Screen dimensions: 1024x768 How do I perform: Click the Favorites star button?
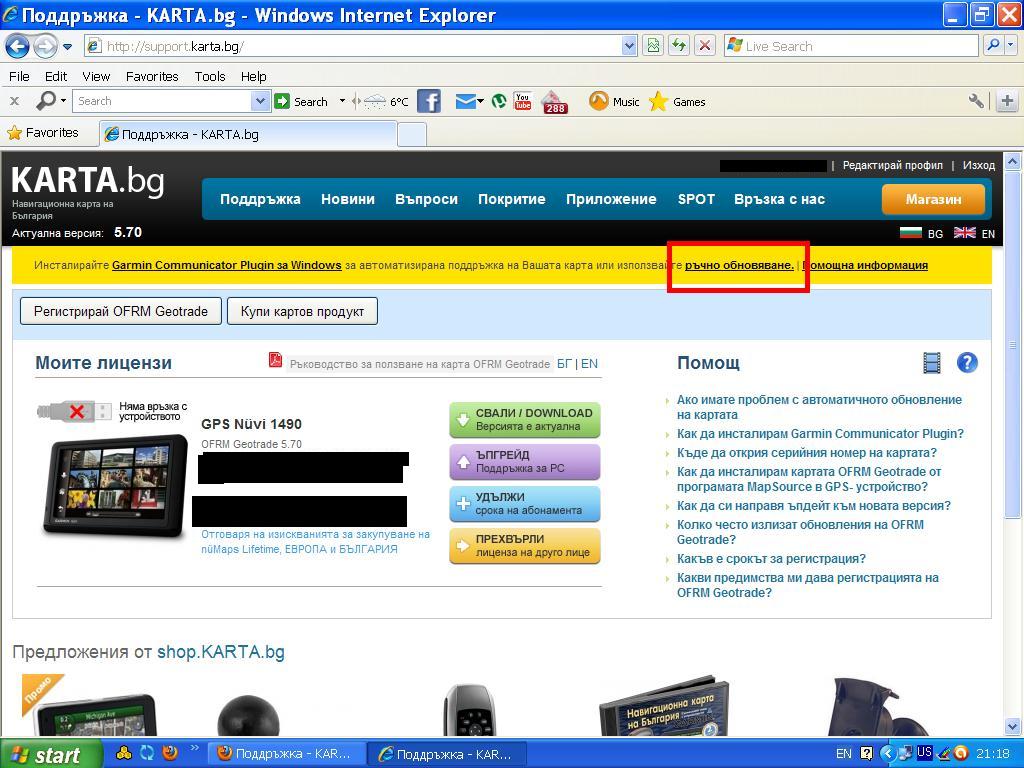click(x=43, y=133)
